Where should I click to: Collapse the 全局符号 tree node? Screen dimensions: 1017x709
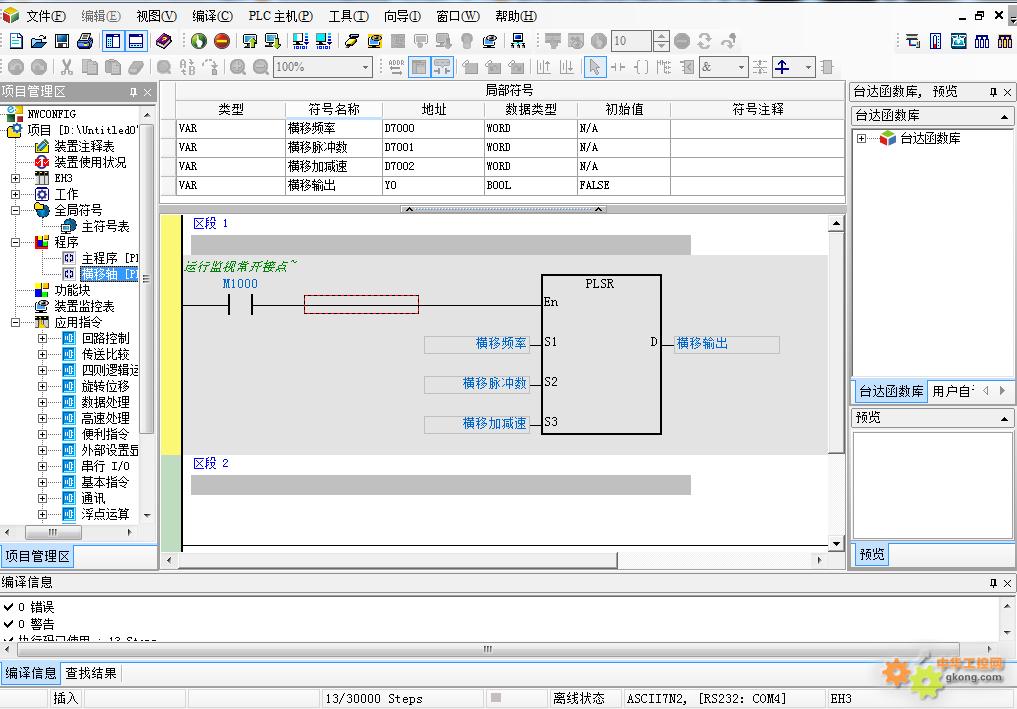coord(16,210)
